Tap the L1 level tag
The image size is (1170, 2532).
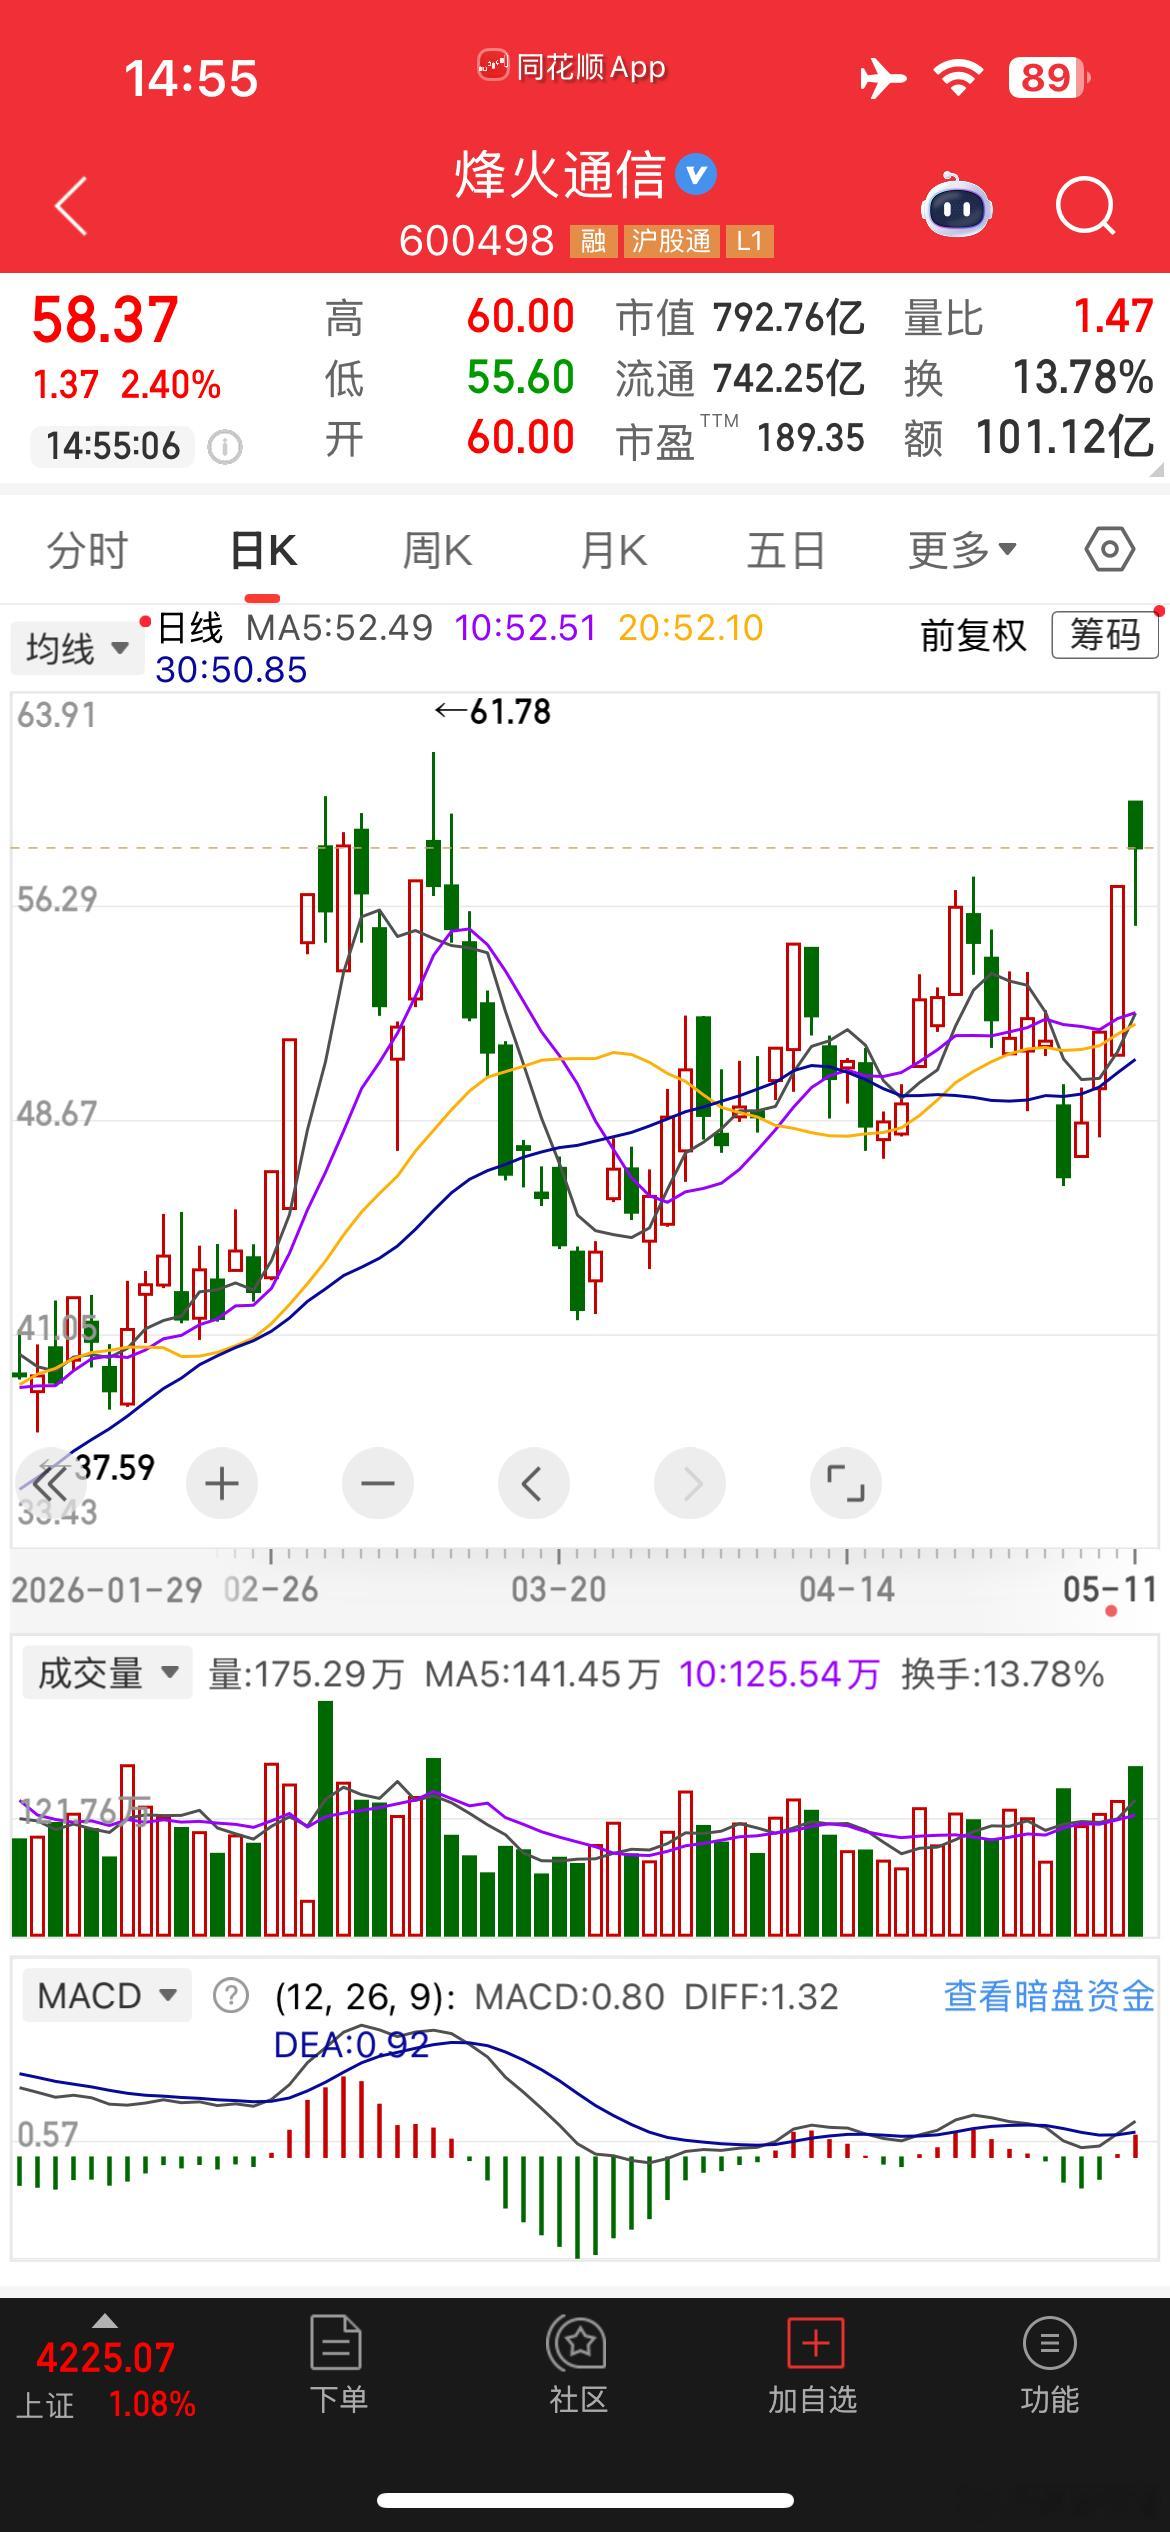pos(749,241)
